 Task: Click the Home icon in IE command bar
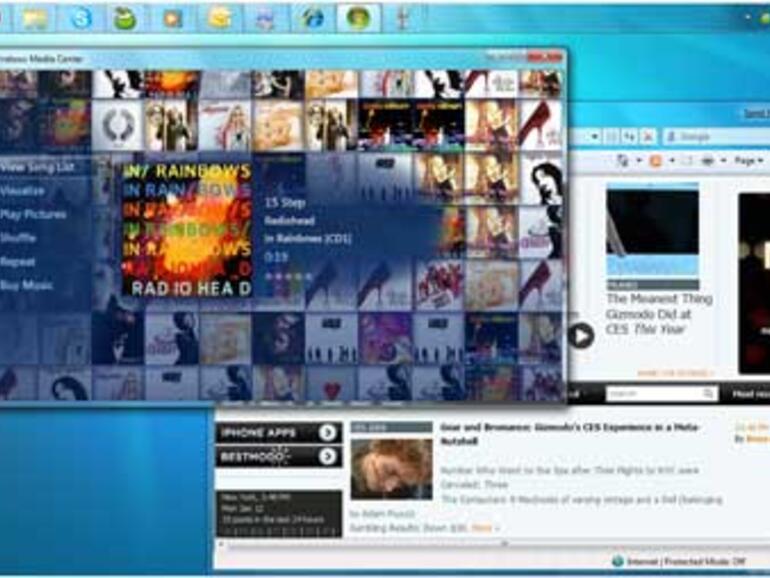(x=623, y=161)
